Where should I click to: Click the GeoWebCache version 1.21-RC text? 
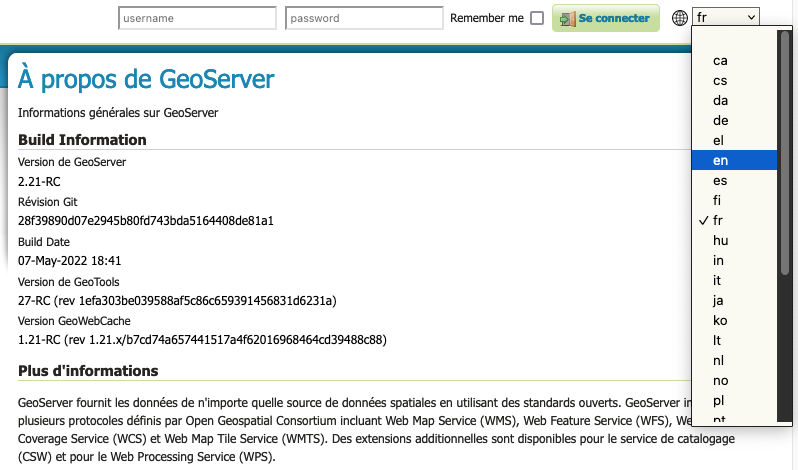tap(202, 340)
